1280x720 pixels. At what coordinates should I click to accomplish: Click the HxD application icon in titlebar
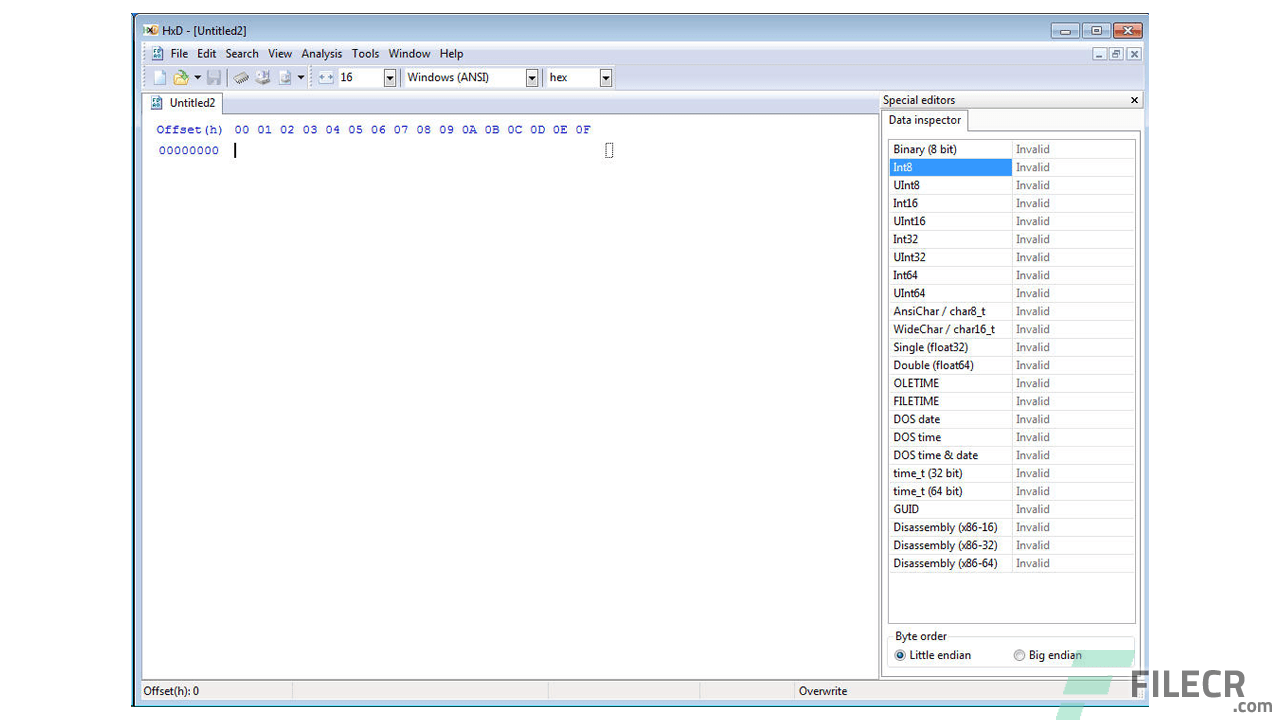[148, 30]
